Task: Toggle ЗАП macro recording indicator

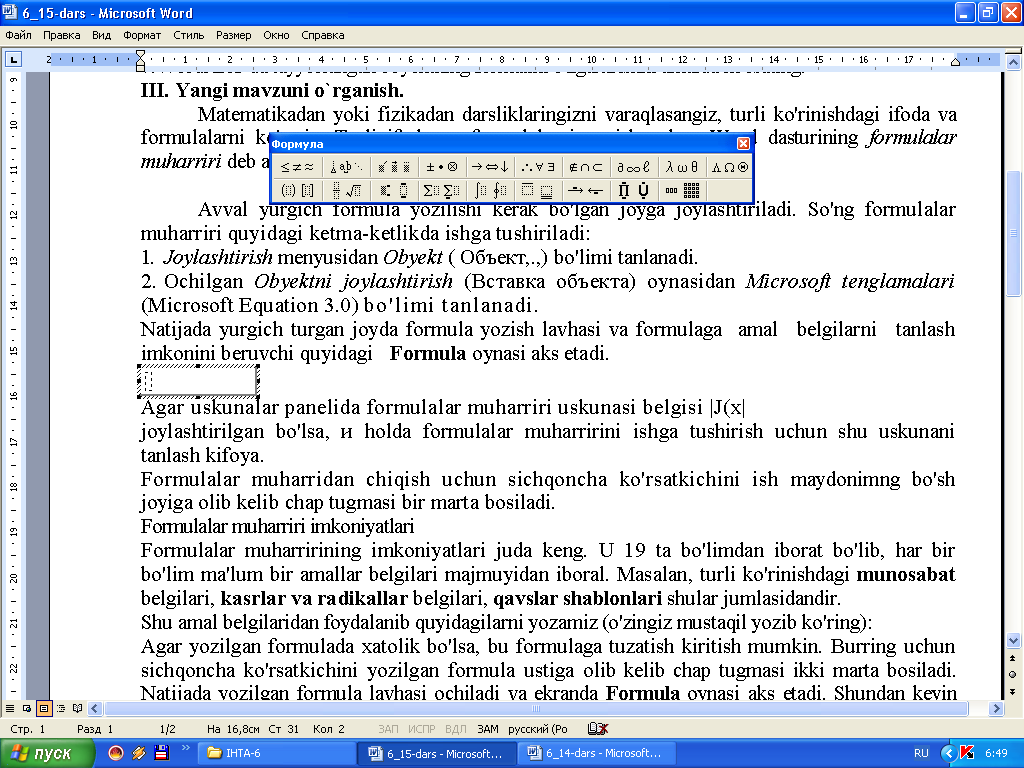Action: [388, 729]
